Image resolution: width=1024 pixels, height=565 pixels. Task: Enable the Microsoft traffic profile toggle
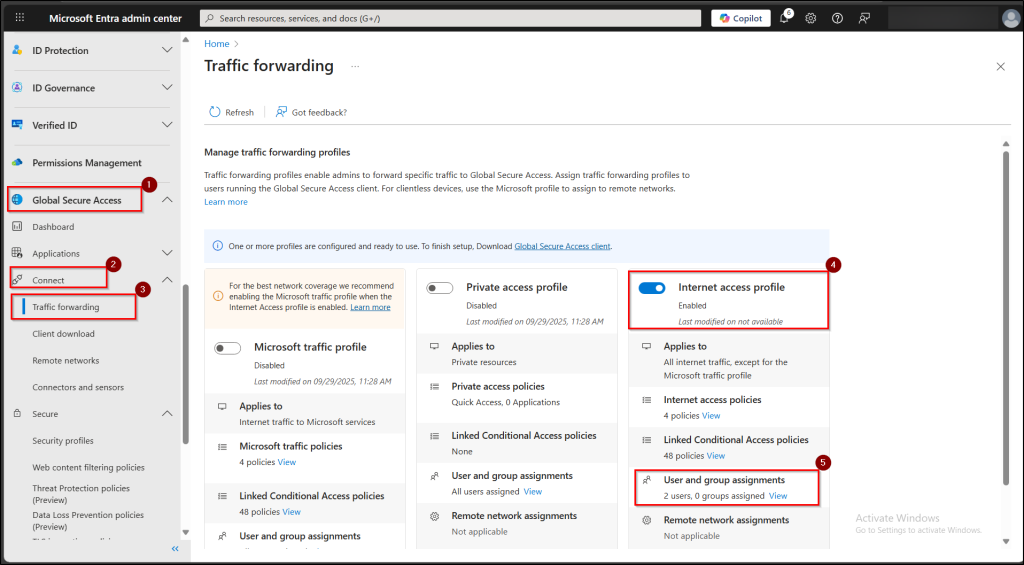[228, 348]
